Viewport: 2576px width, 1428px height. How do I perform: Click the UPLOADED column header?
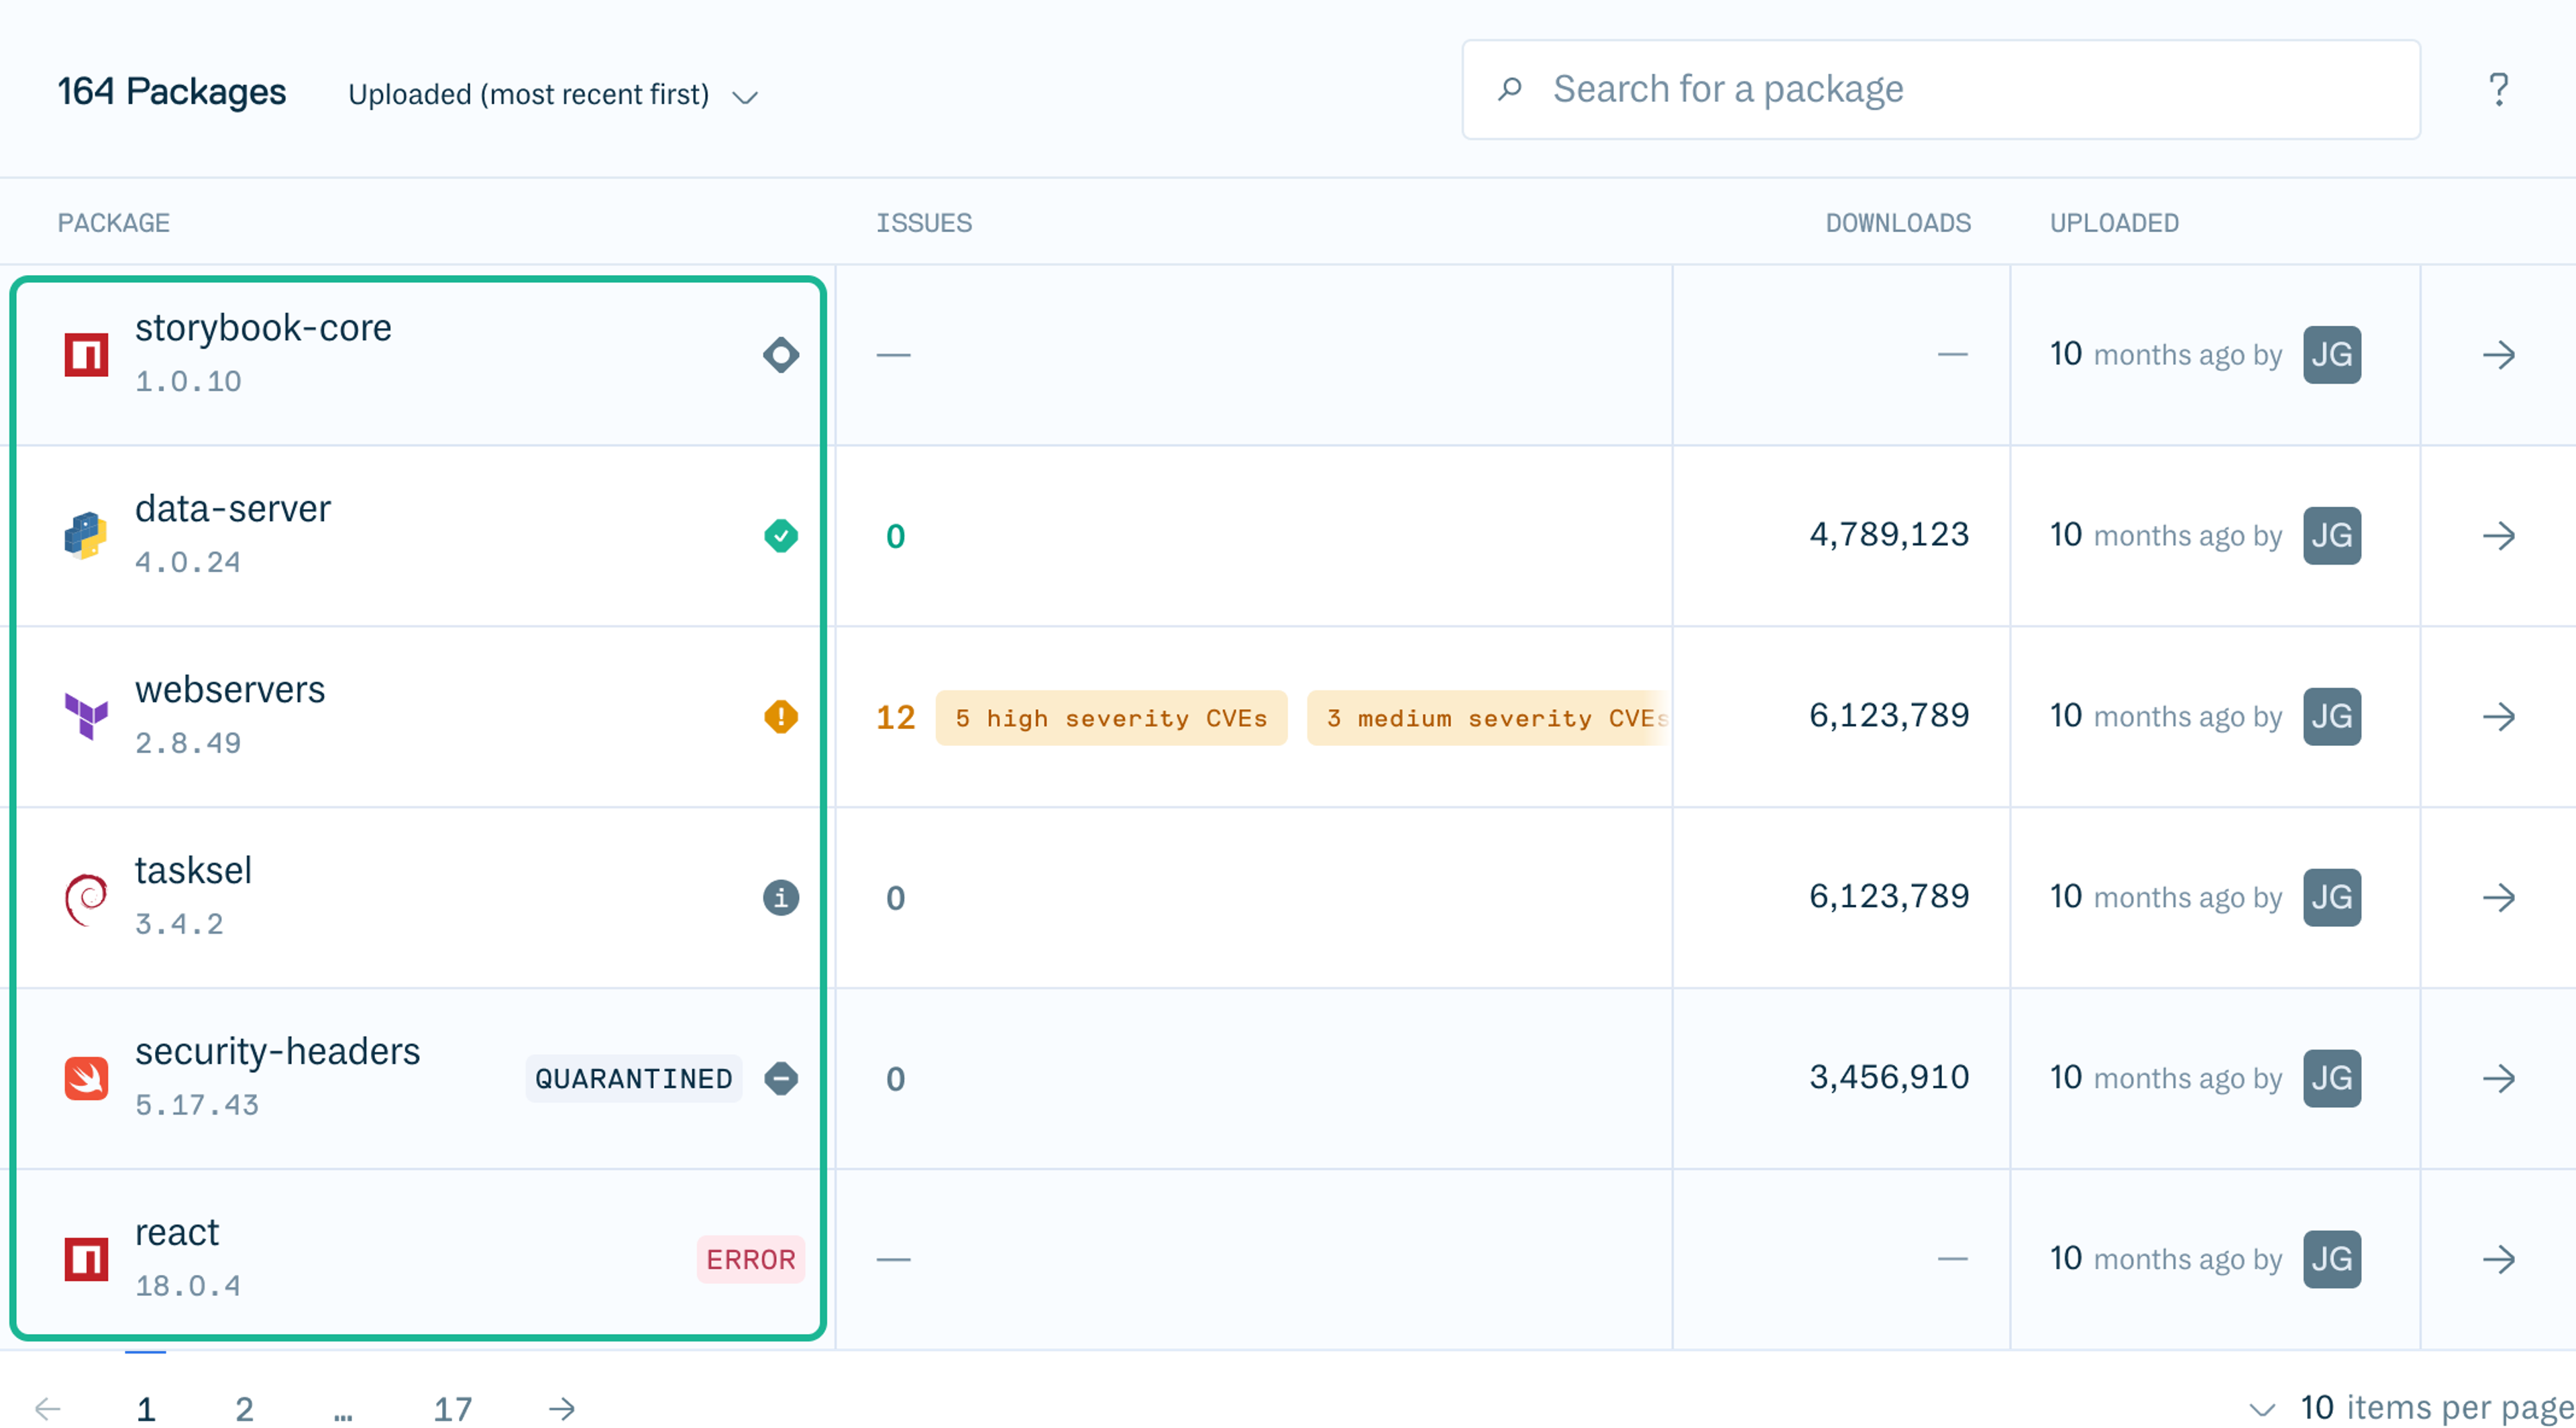click(2114, 222)
